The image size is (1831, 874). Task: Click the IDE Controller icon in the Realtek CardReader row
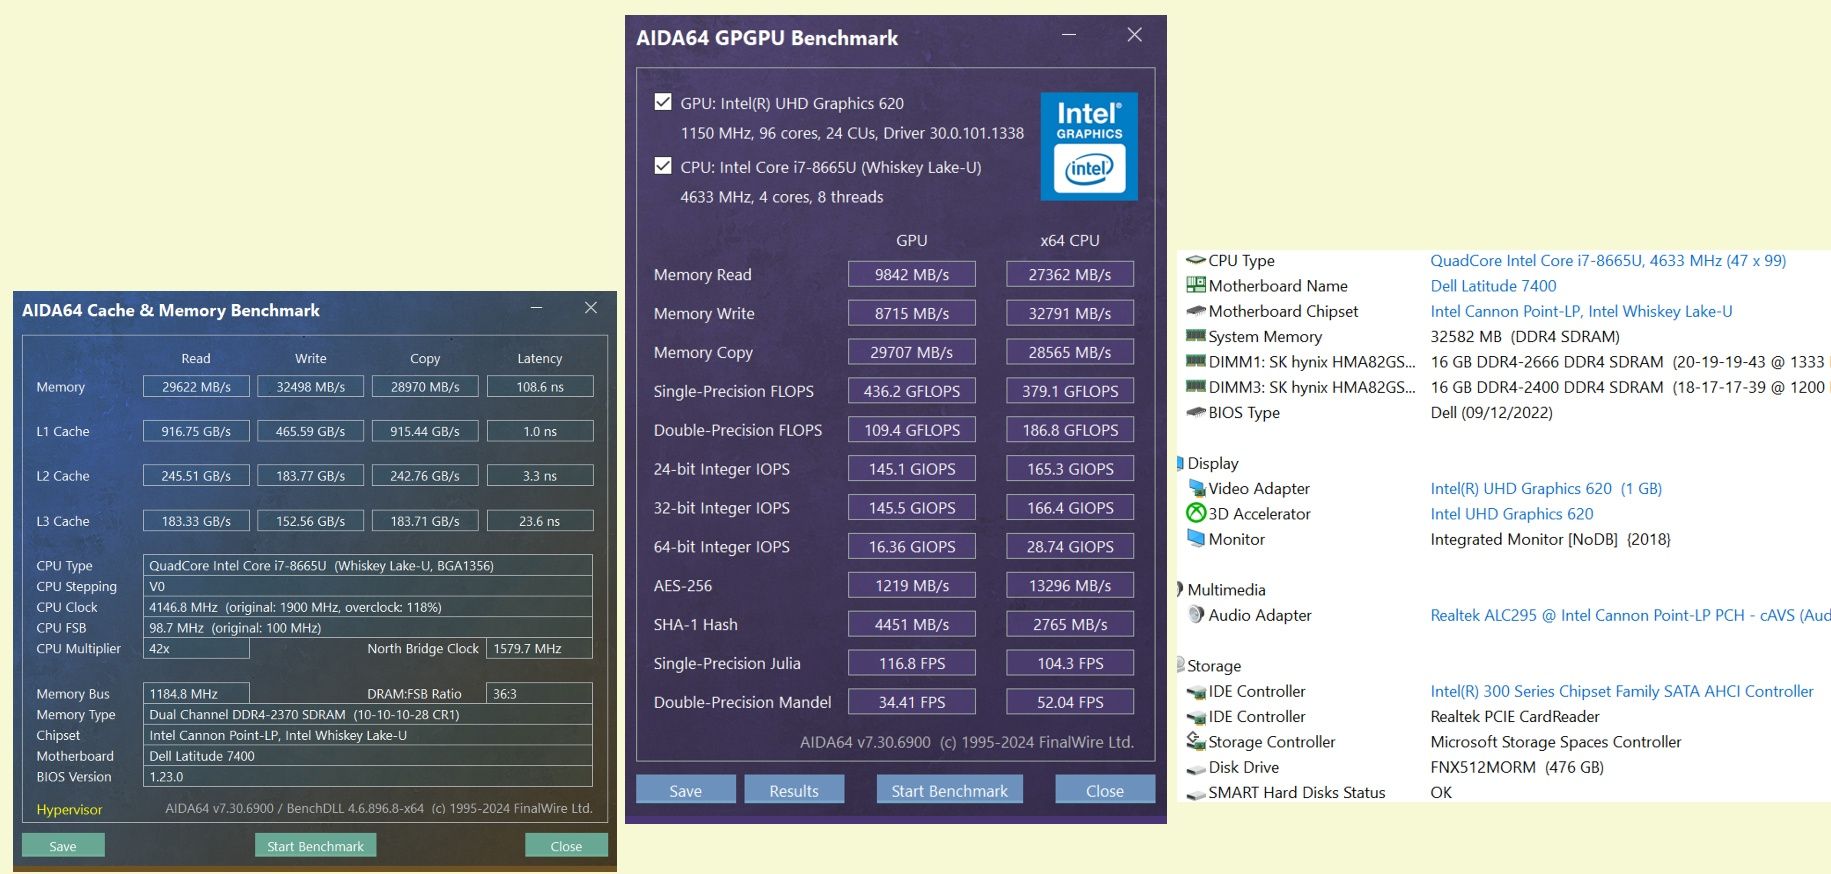coord(1195,716)
